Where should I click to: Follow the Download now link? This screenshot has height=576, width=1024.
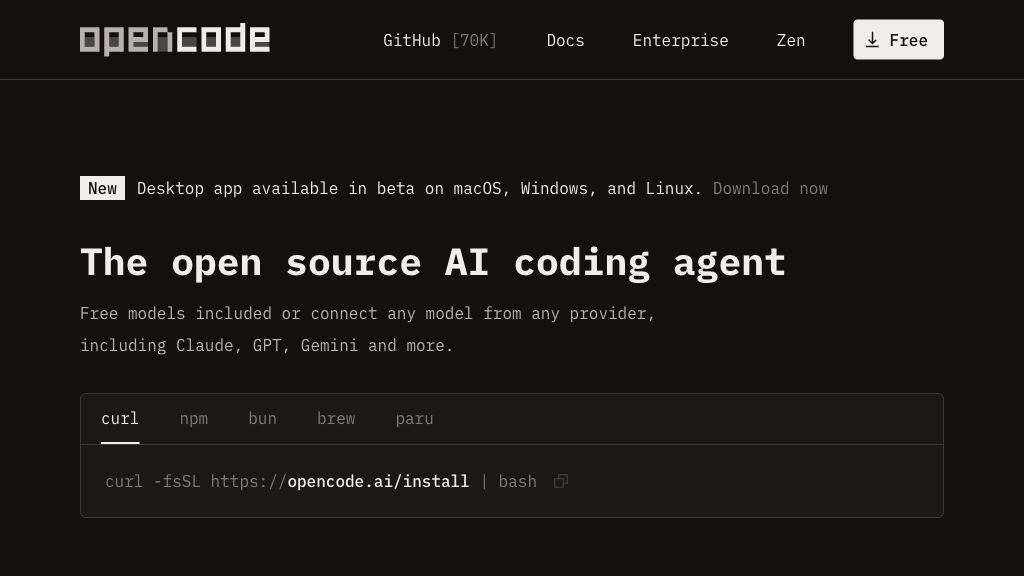click(x=770, y=188)
